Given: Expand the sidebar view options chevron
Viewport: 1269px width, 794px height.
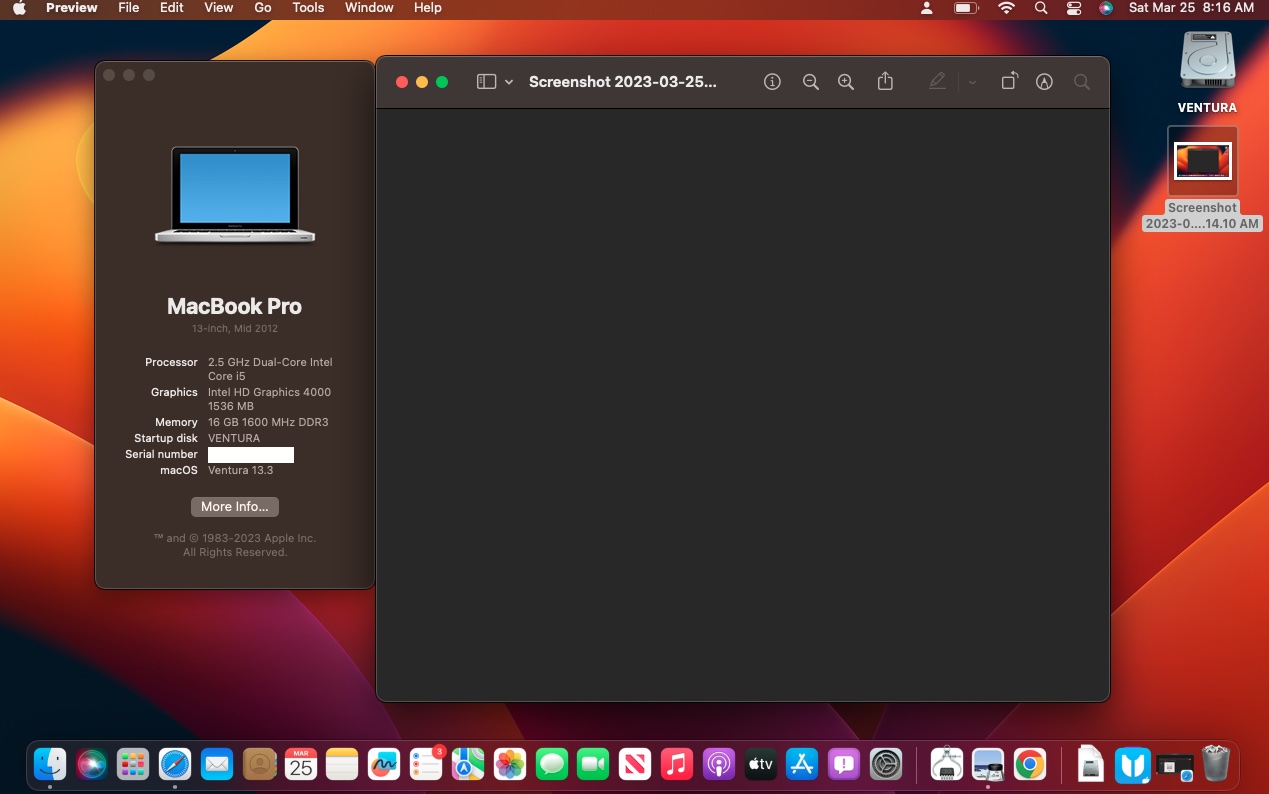Looking at the screenshot, I should pos(509,82).
